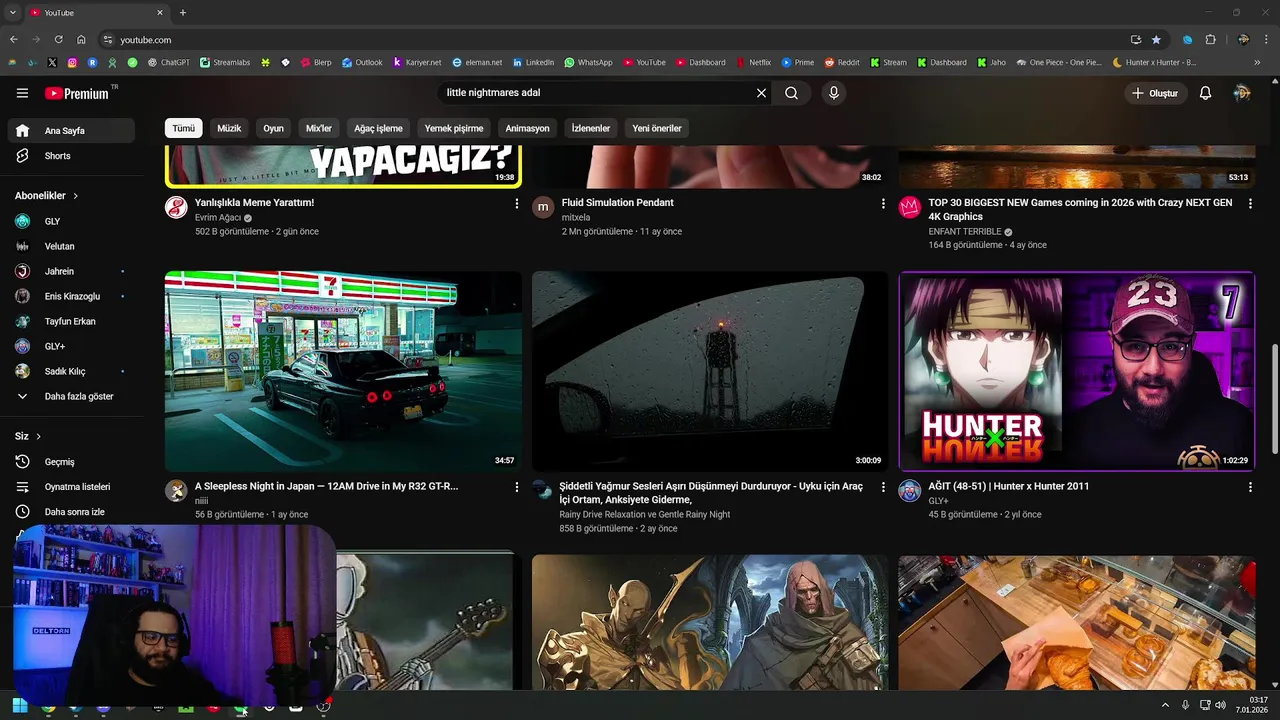Viewport: 1280px width, 720px height.
Task: Open the LinkedIn bookmark
Action: click(x=533, y=62)
